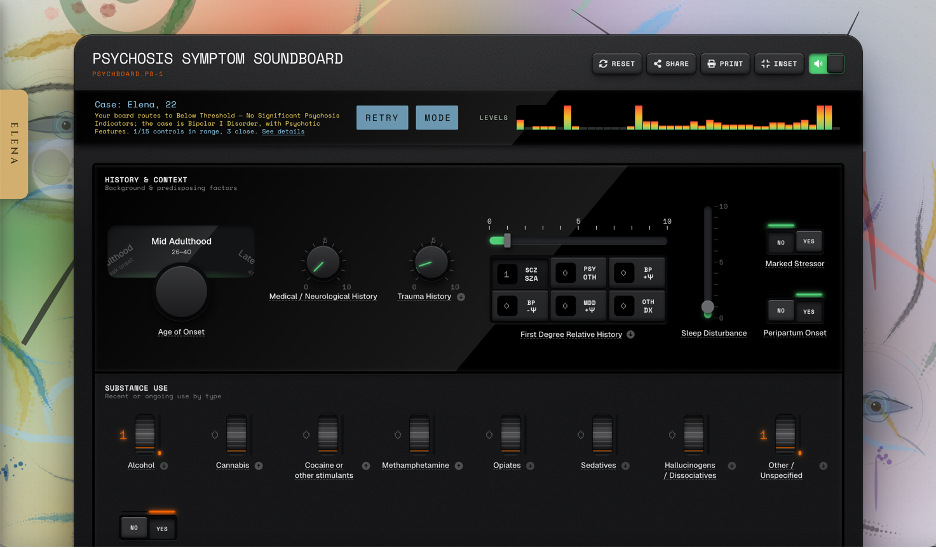
Task: Click the MODE button
Action: (x=437, y=118)
